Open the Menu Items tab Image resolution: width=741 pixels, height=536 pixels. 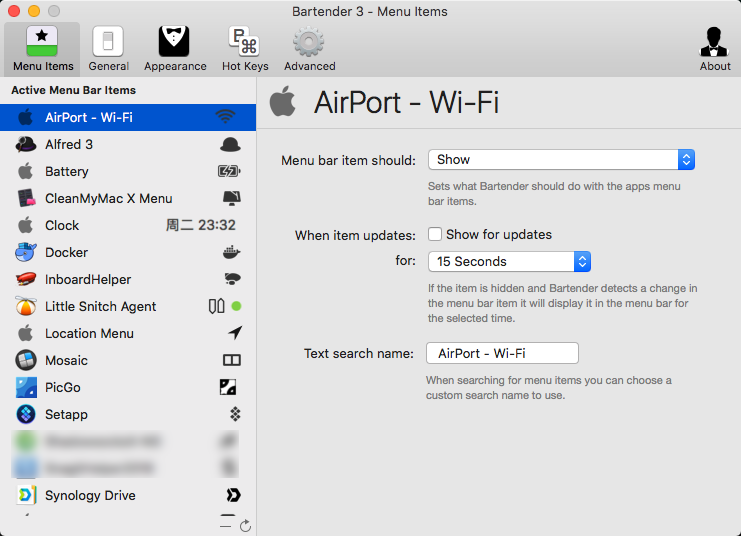43,49
